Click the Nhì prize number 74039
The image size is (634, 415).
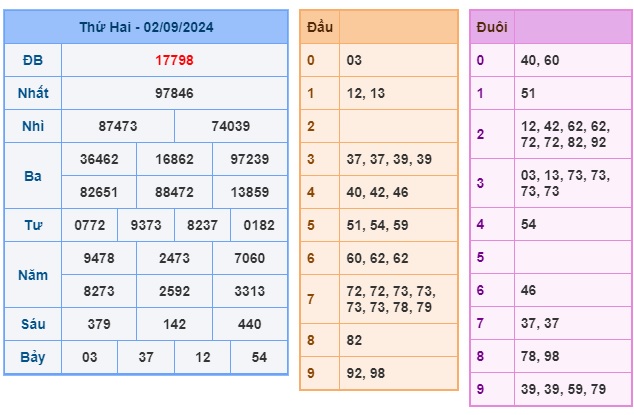[230, 126]
